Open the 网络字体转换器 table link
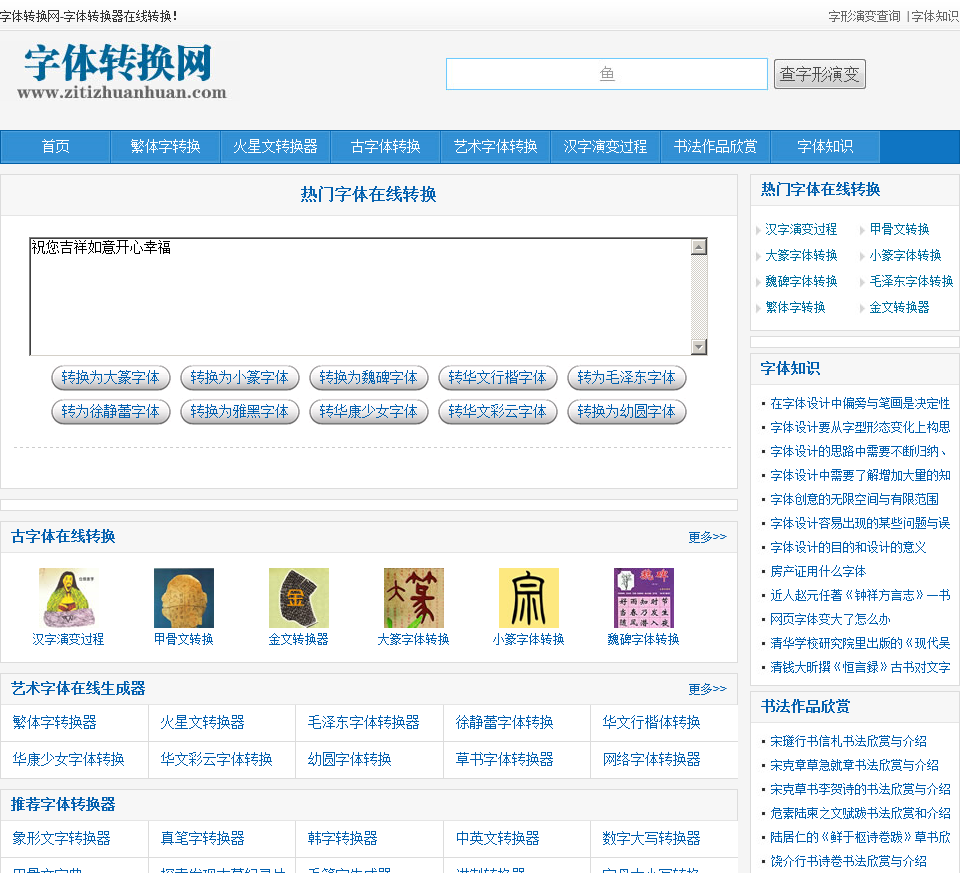960x873 pixels. click(x=651, y=760)
